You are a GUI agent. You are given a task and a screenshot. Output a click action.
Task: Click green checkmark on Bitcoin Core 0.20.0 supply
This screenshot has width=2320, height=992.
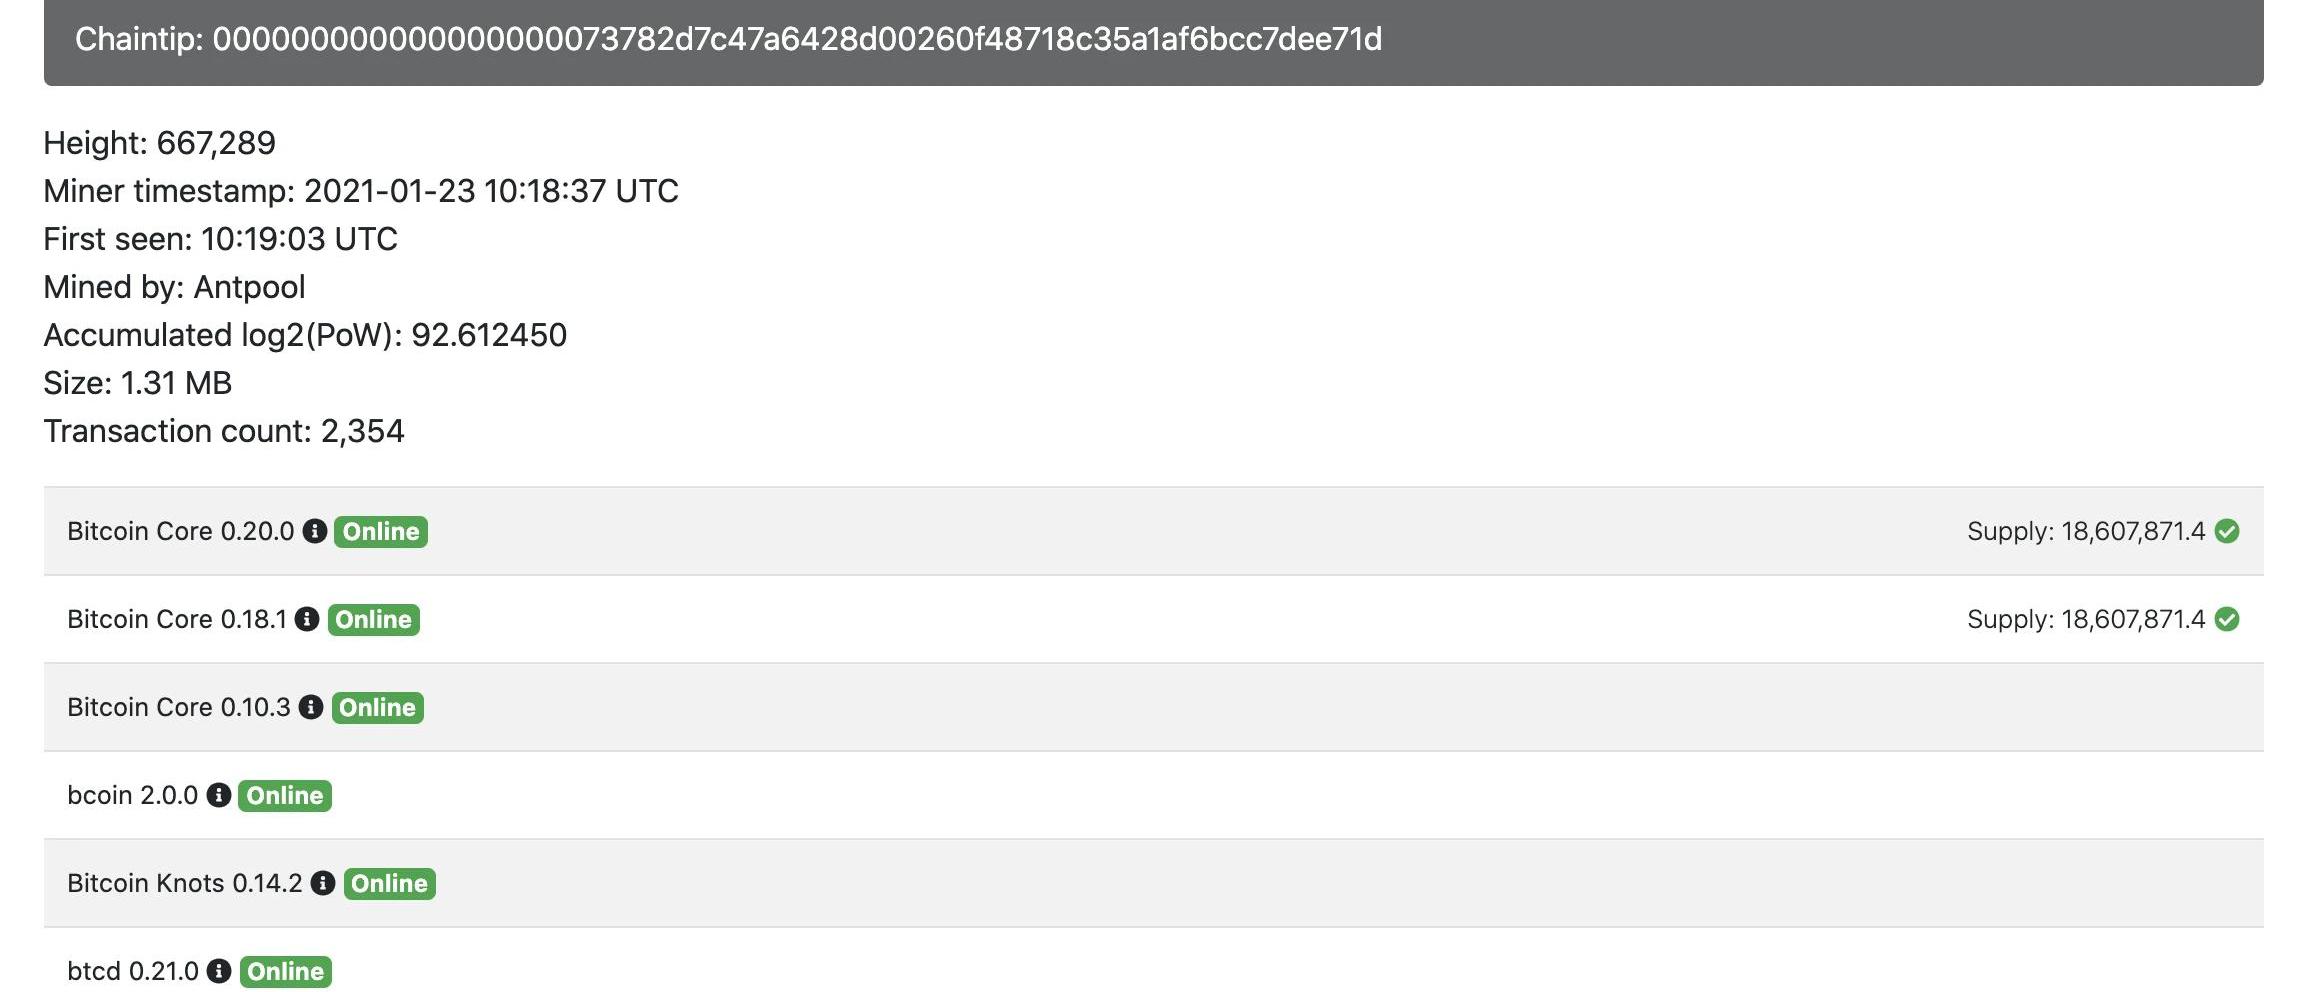point(2227,531)
